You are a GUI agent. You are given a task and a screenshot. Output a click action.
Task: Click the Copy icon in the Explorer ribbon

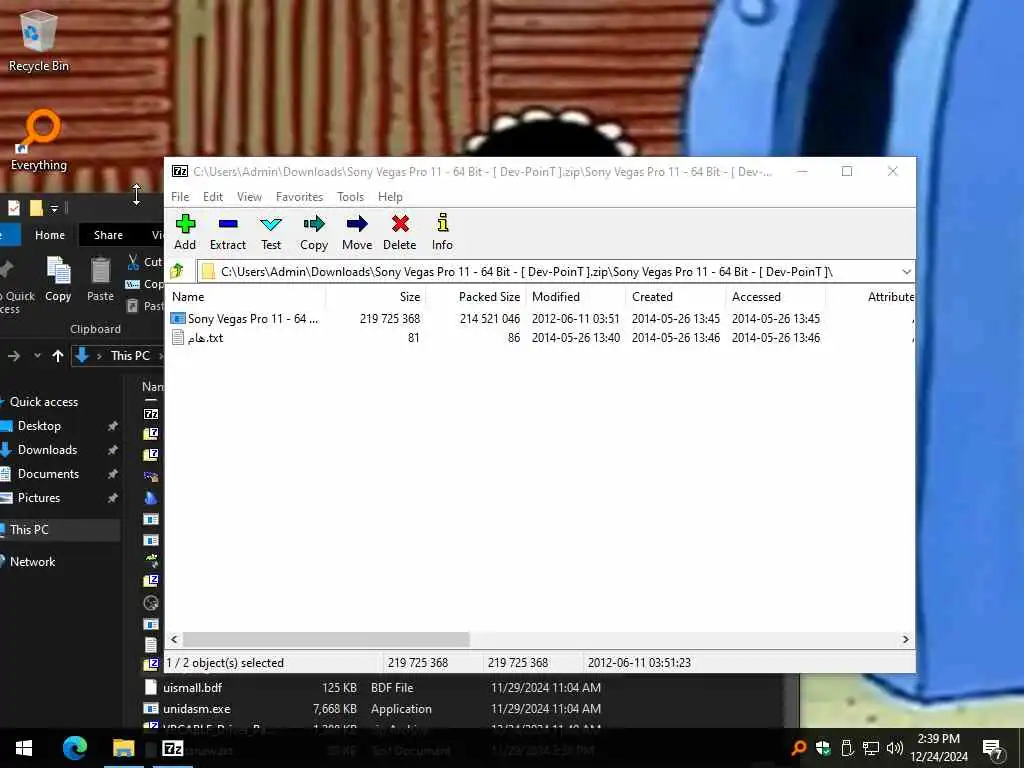click(x=58, y=279)
